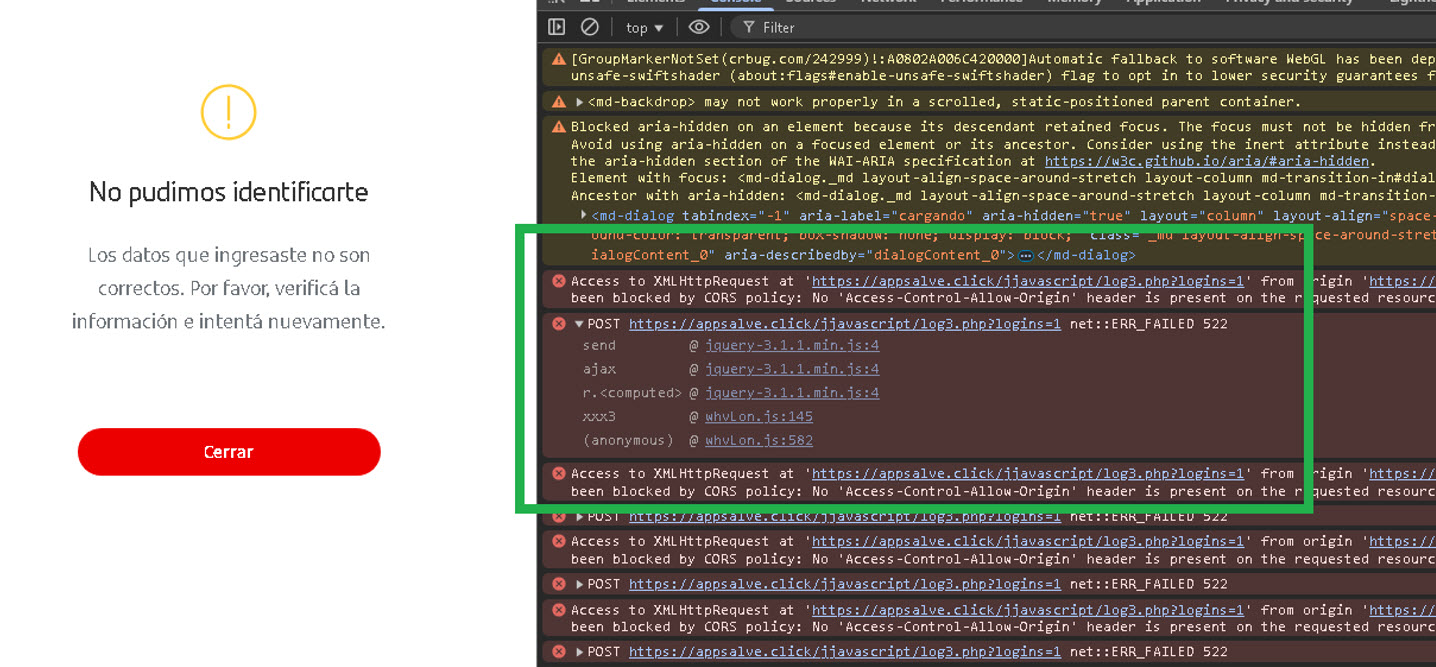
Task: Click the yellow exclamation icon above the error text
Action: point(229,113)
